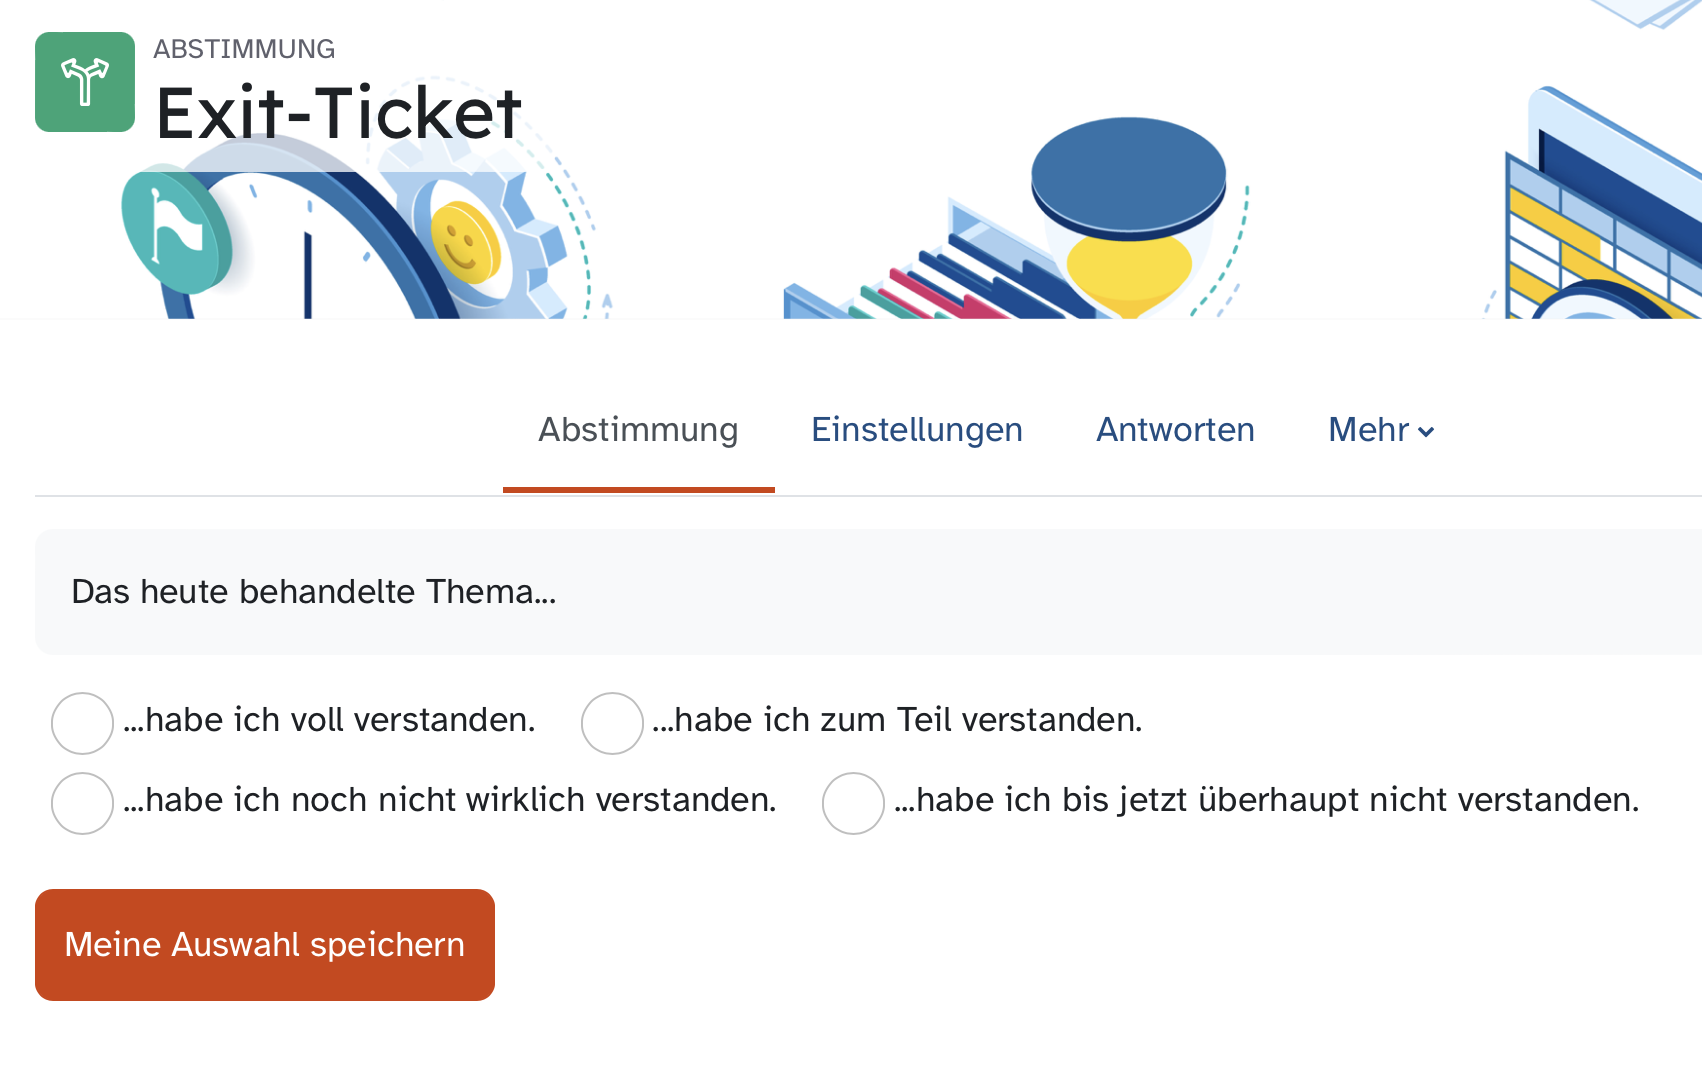Choose "...habe ich noch nicht wirklich verstanden."
This screenshot has width=1702, height=1074.
[x=82, y=802]
